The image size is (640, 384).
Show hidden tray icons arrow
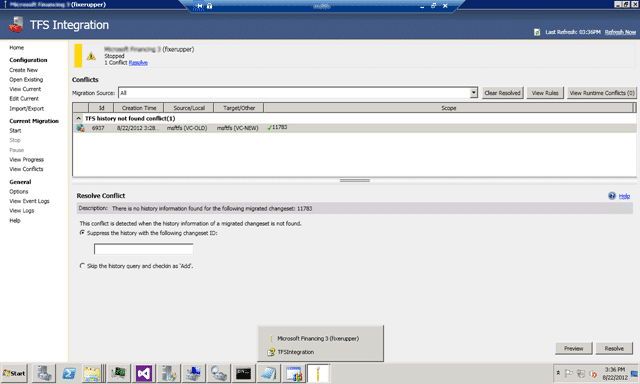(558, 373)
